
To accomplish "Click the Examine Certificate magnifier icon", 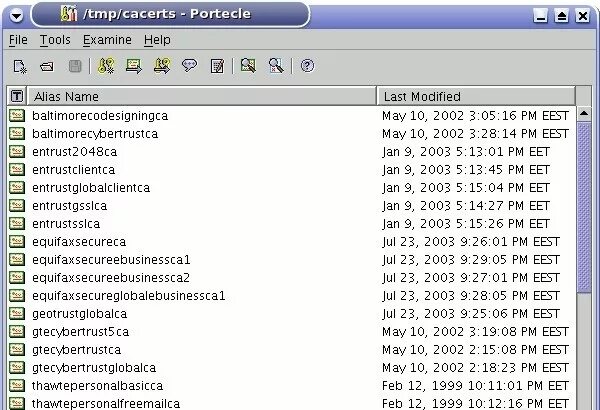I will point(248,65).
